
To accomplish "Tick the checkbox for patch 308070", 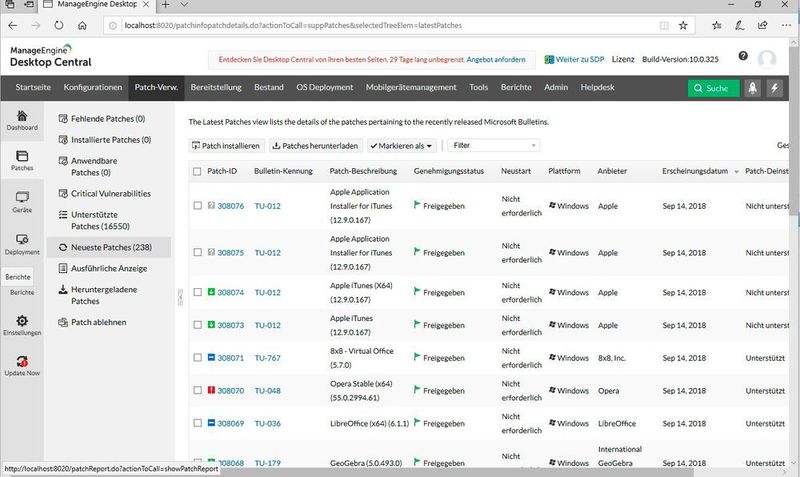I will coord(197,390).
